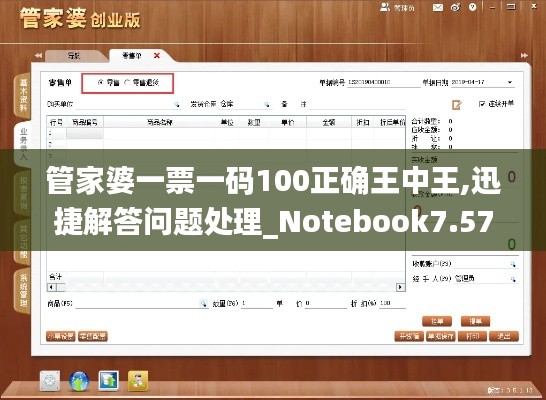Click the 商品(F5) lookup magnifier icon
This screenshot has height=400, width=546.
click(203, 304)
